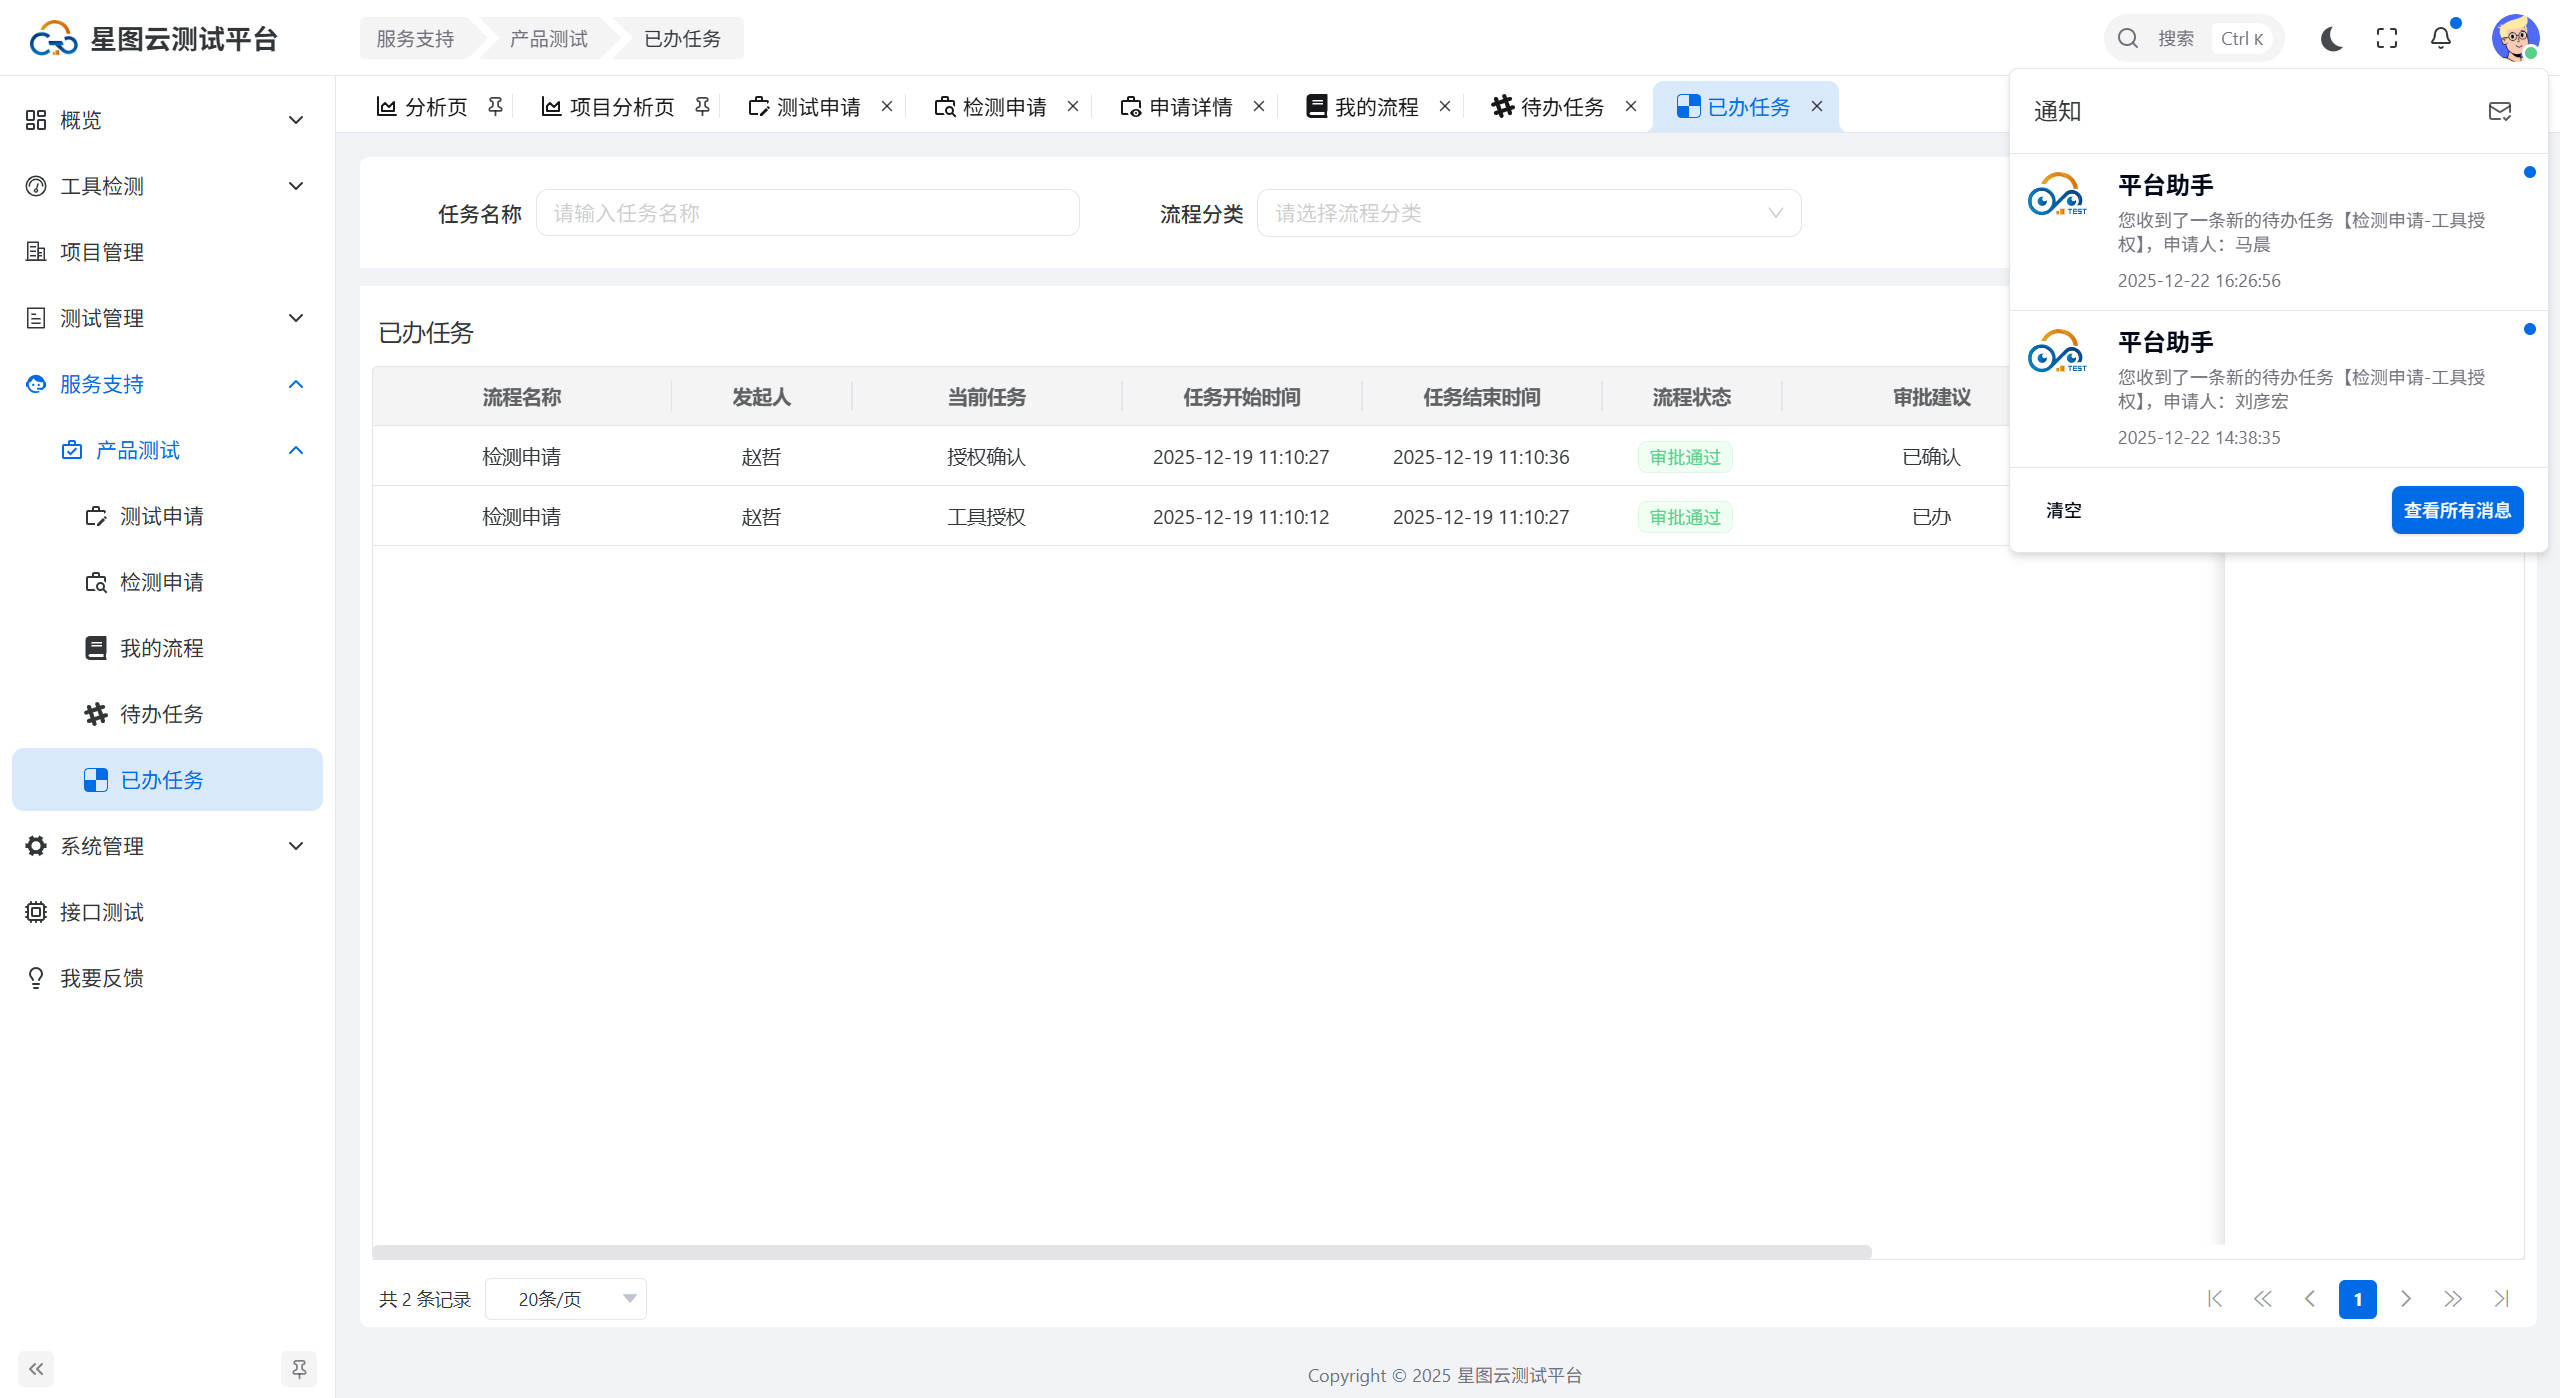Enter fullscreen mode via header icon
2560x1398 pixels.
coord(2387,38)
